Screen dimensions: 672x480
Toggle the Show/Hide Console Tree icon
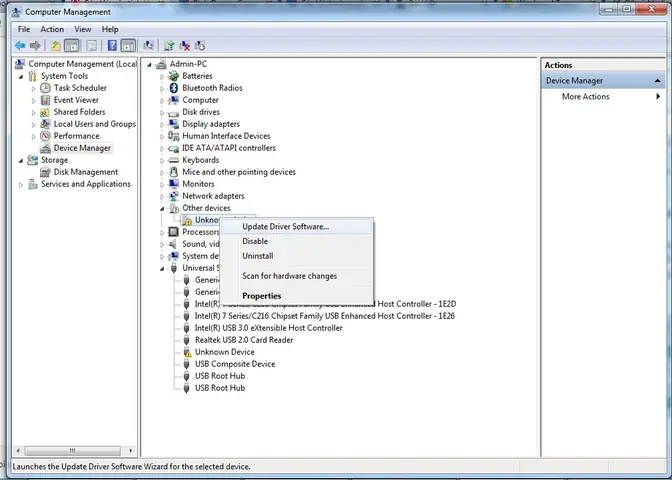[72, 45]
